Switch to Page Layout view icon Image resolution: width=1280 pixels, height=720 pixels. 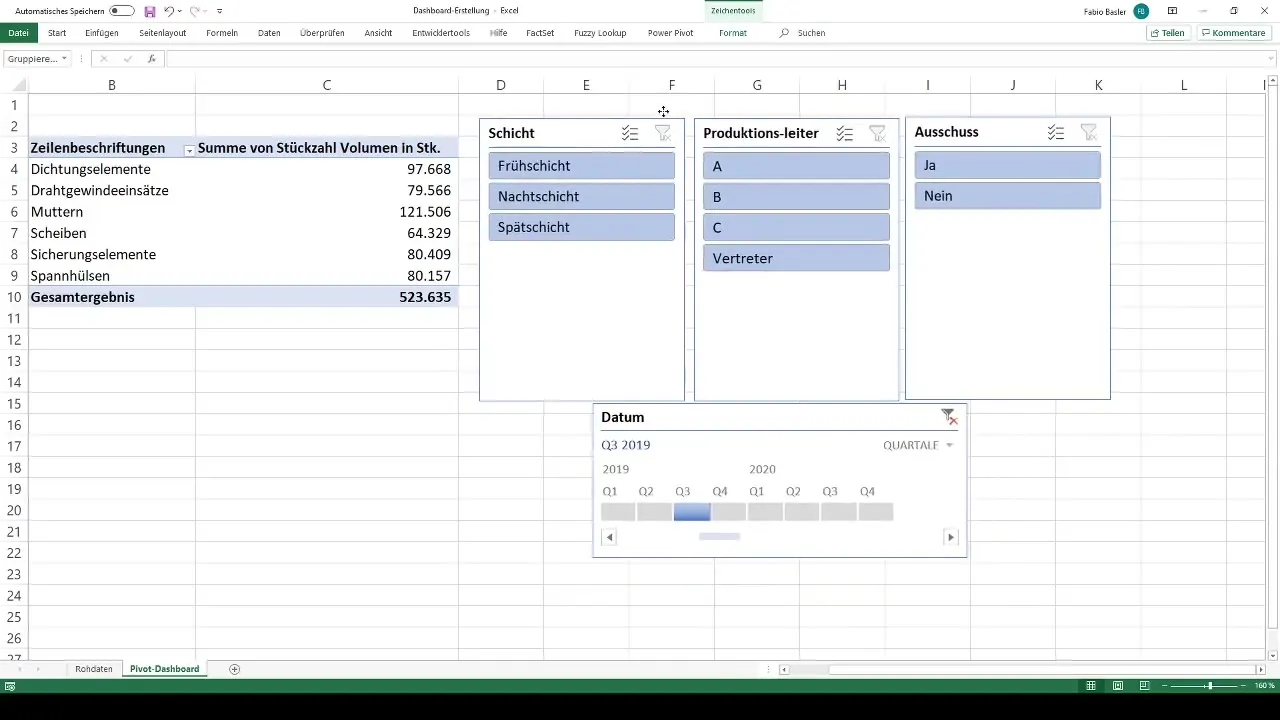coord(1118,686)
